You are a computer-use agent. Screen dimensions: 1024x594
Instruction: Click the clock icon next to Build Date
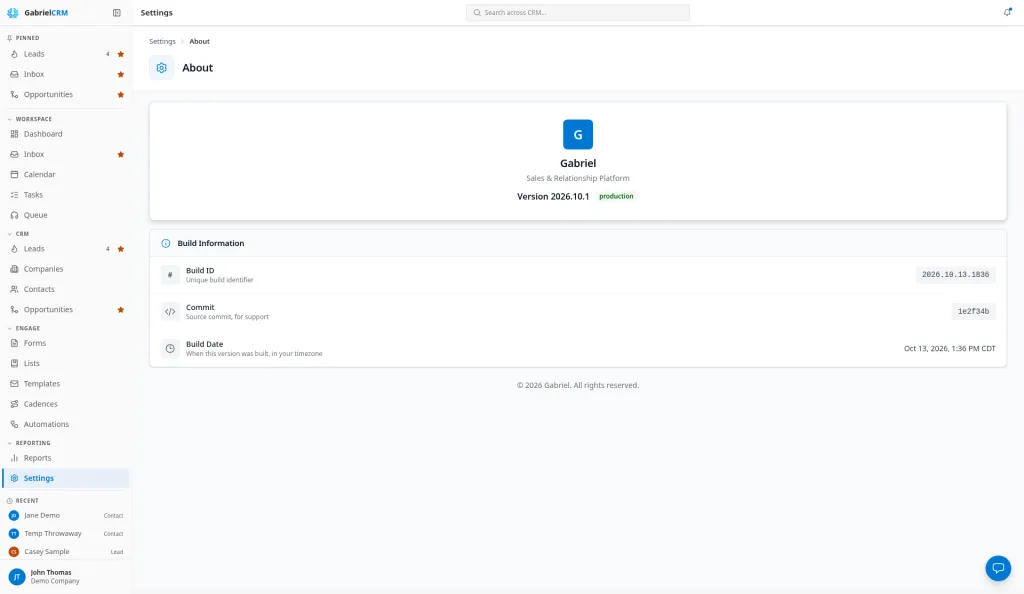[x=170, y=349]
